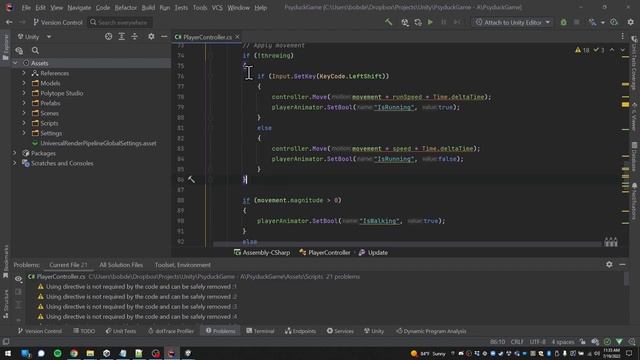Open File Explorer from the taskbar
The height and width of the screenshot is (360, 640).
[90, 353]
